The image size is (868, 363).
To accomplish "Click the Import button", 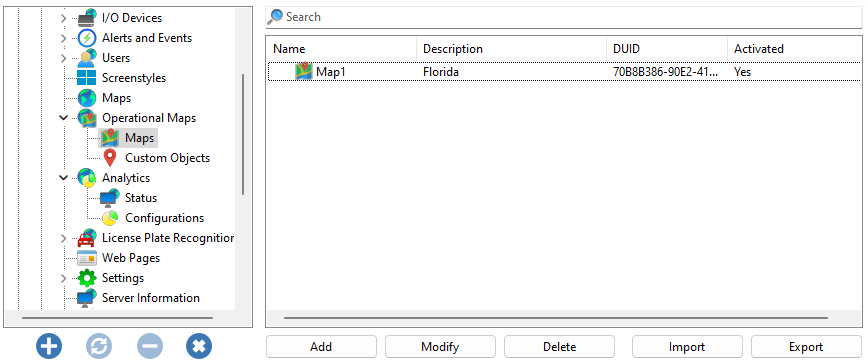I will (687, 347).
